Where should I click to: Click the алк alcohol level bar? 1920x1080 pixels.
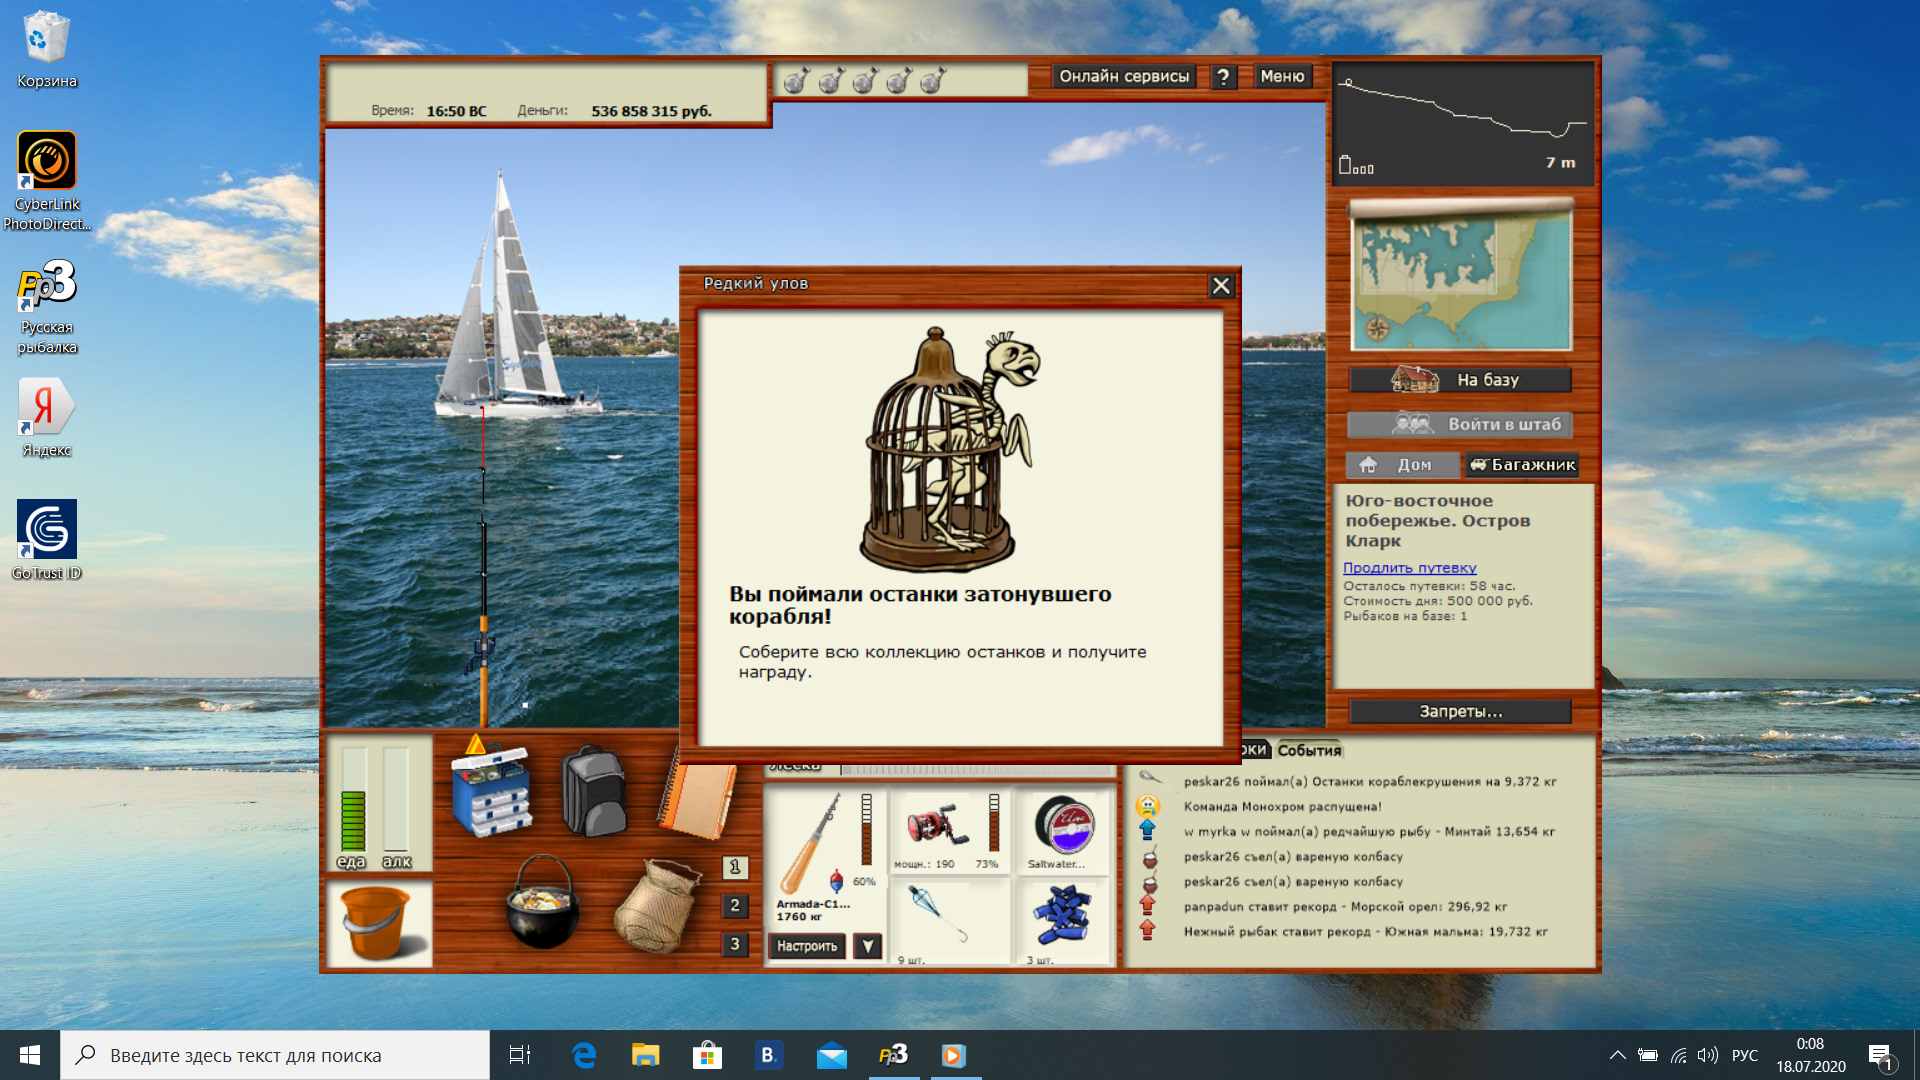pyautogui.click(x=397, y=800)
